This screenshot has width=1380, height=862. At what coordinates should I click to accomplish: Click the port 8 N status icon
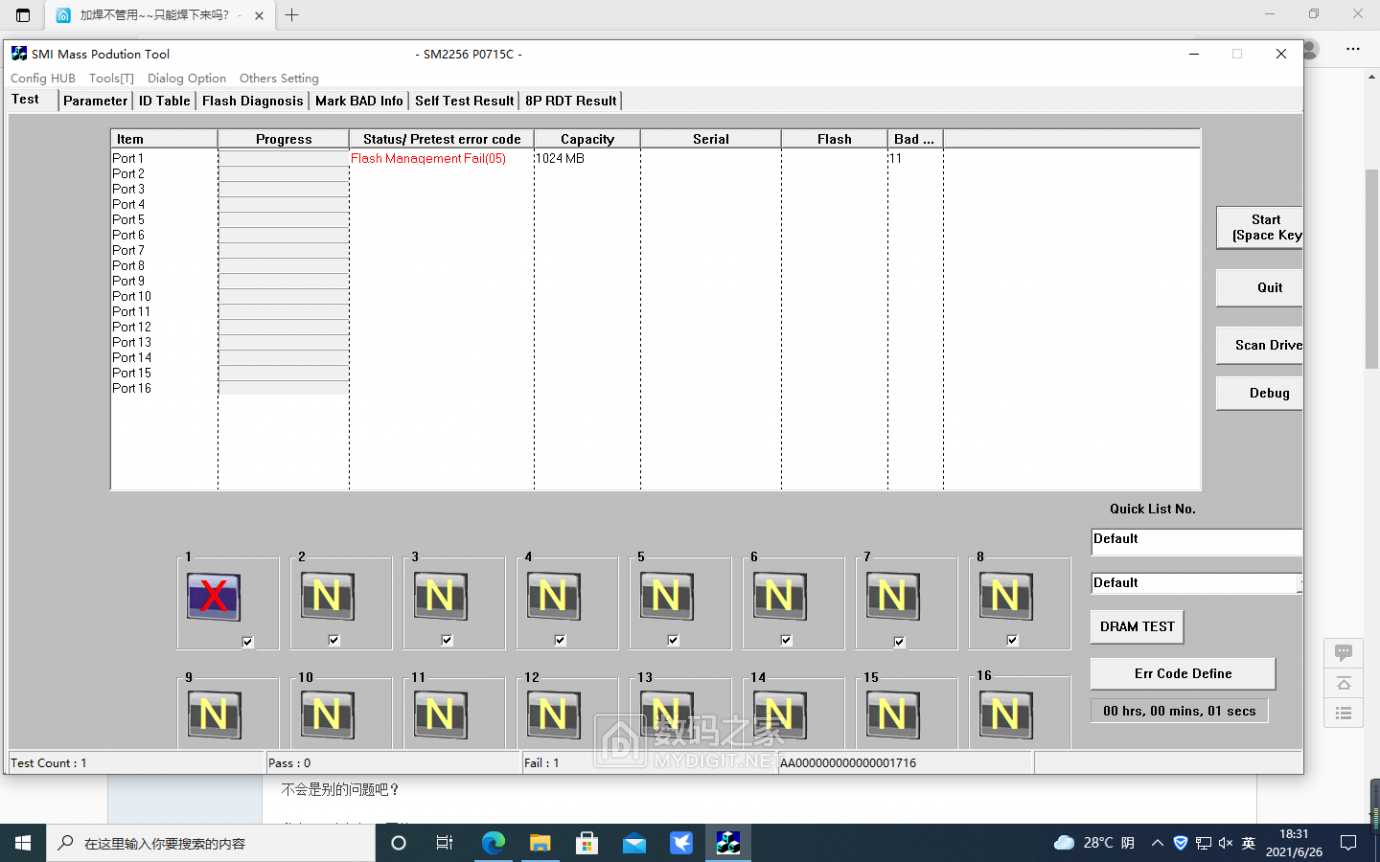(1005, 597)
